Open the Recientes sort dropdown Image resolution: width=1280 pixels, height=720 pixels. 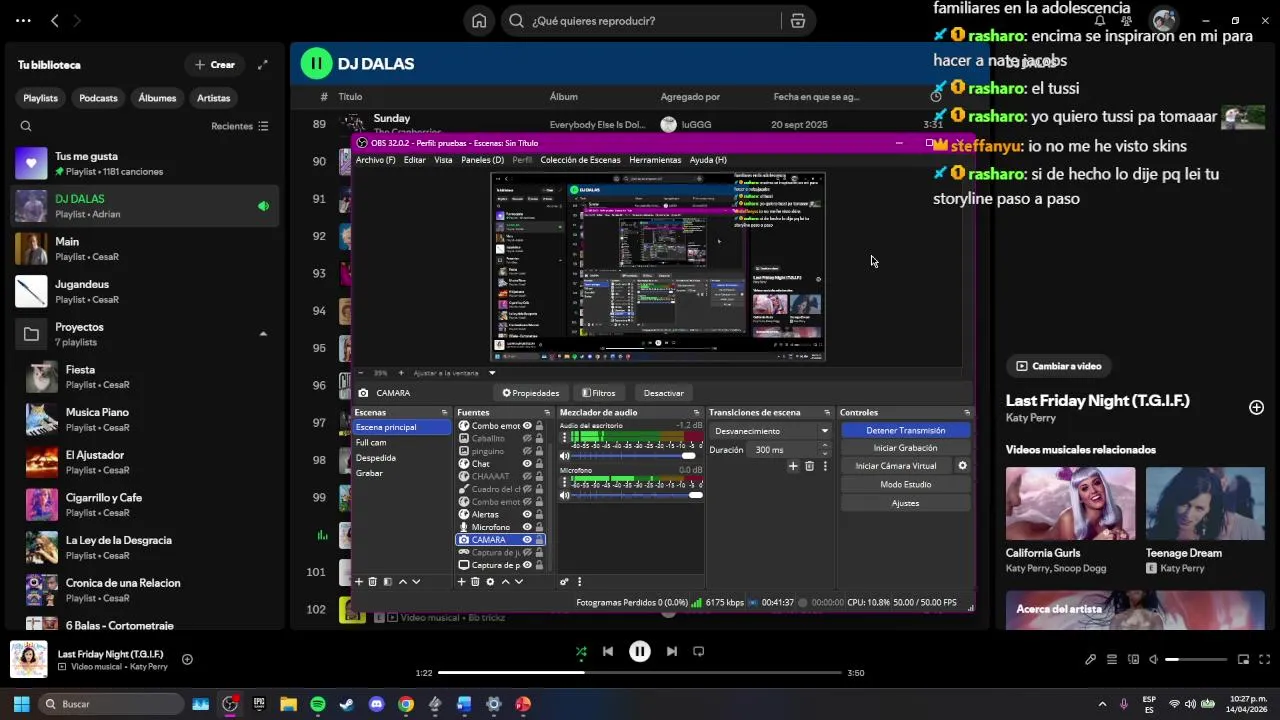tap(240, 126)
